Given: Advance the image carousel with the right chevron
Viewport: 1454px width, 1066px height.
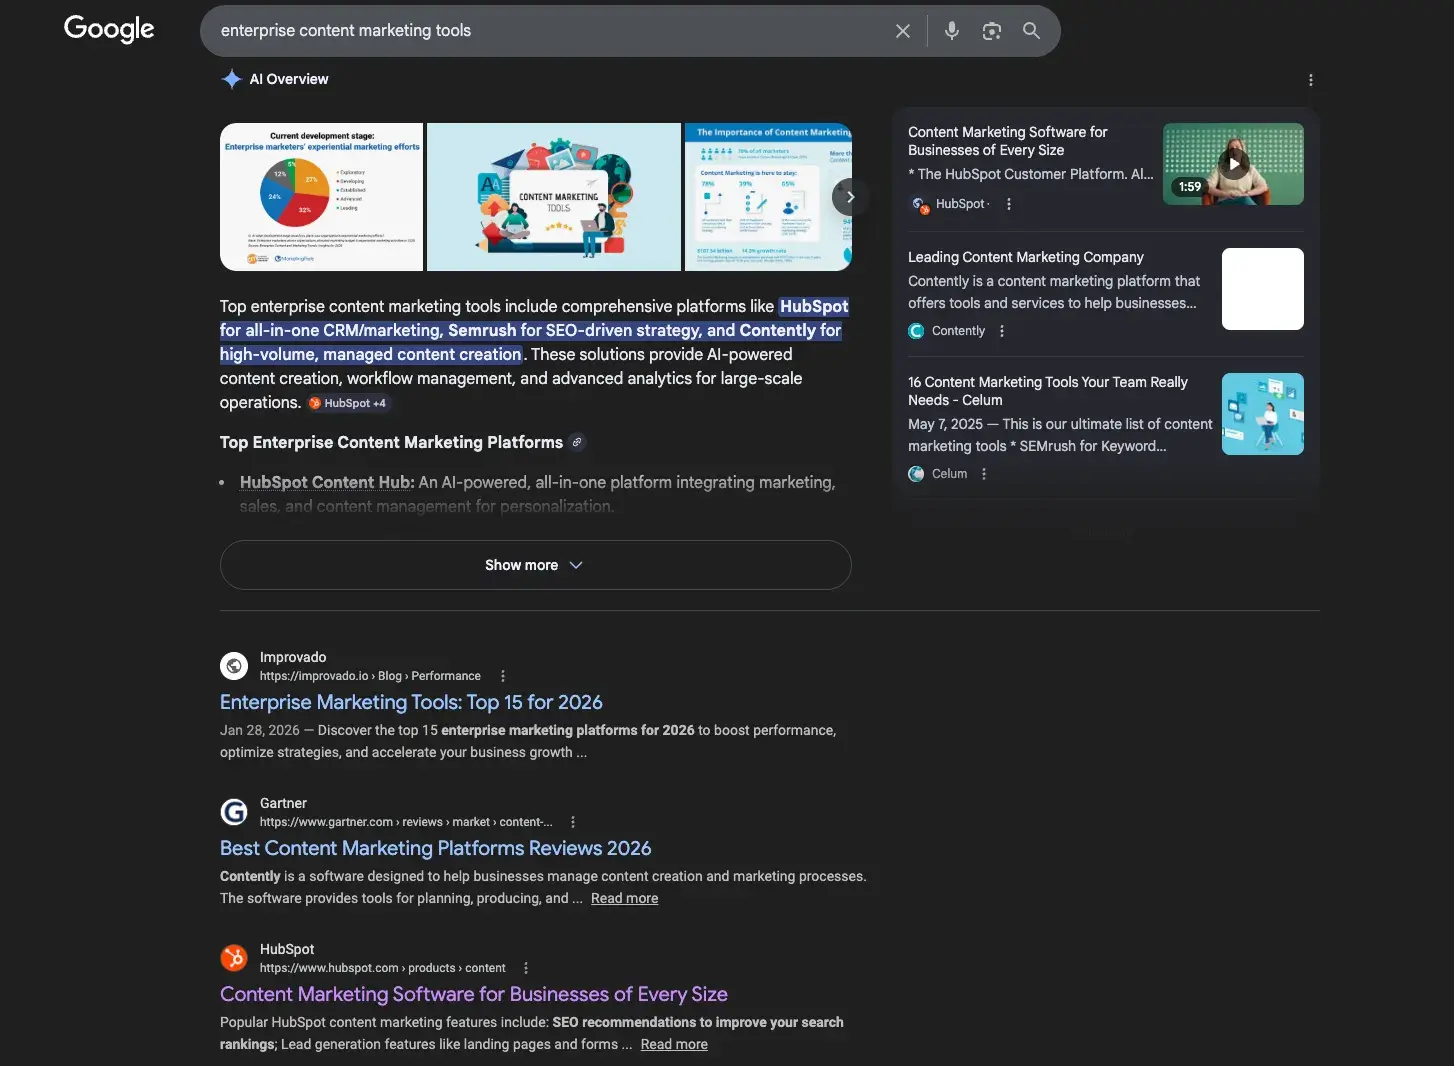Looking at the screenshot, I should [x=850, y=197].
